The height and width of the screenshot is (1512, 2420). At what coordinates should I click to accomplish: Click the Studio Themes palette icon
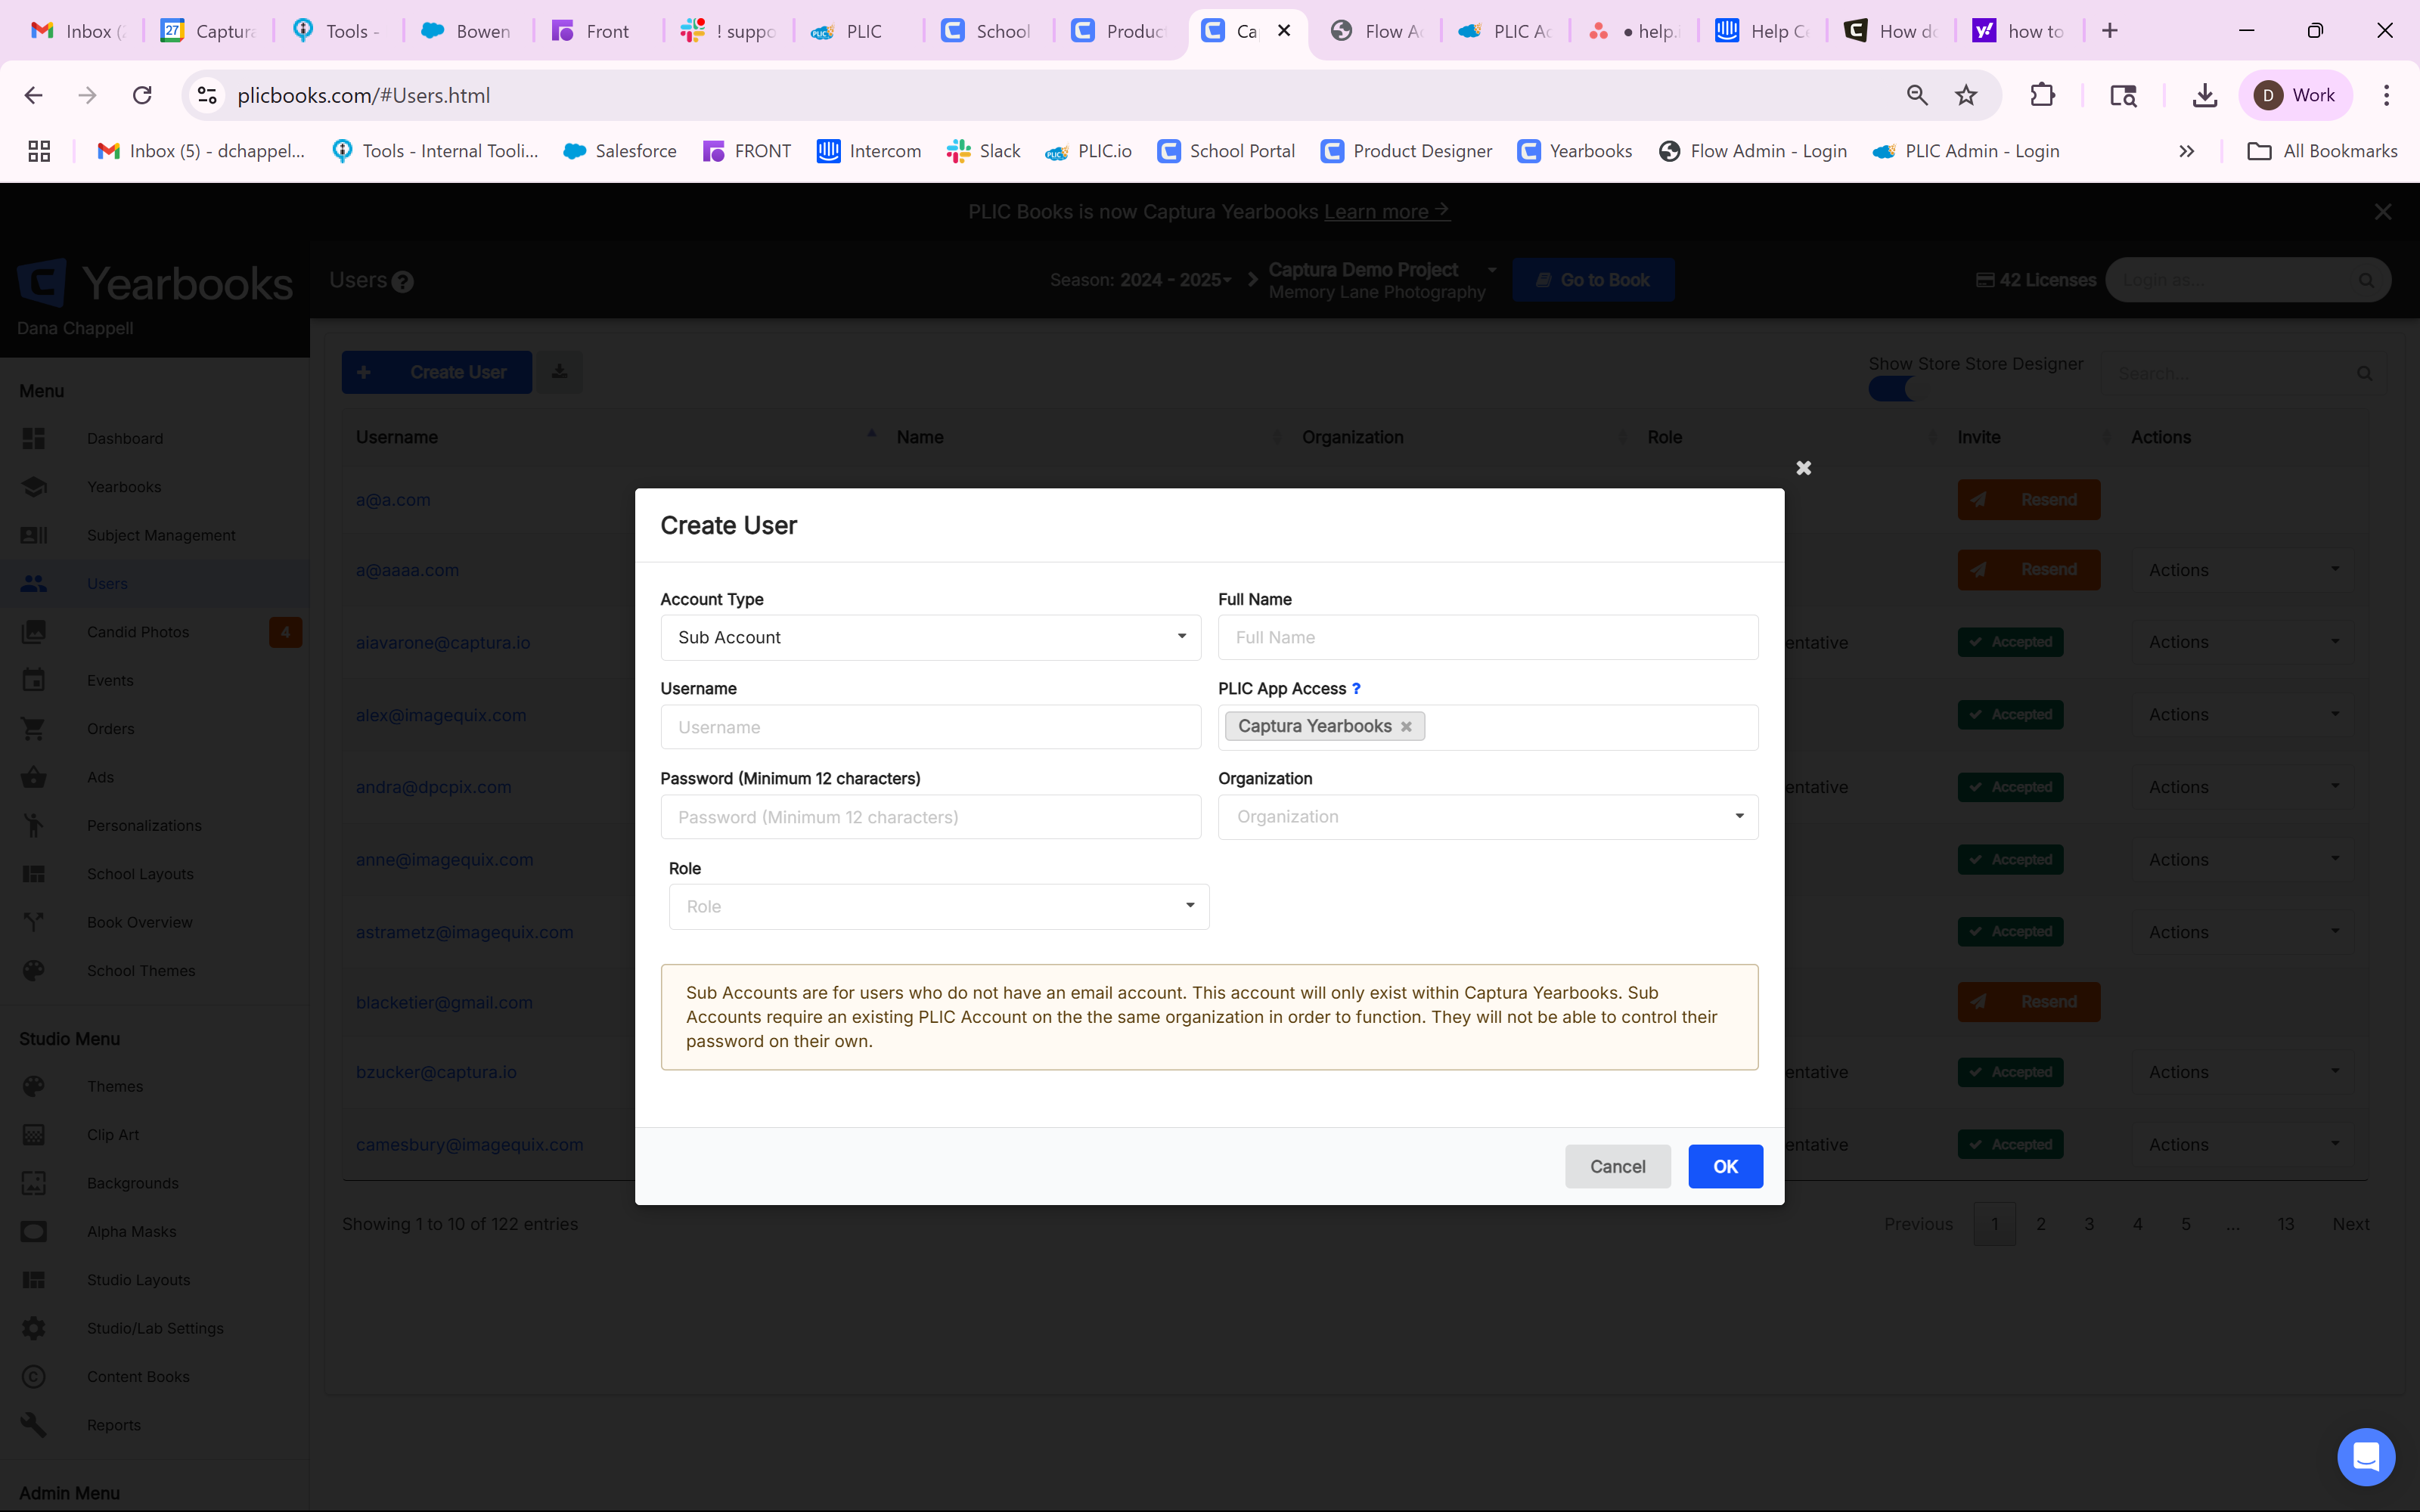tap(33, 1086)
